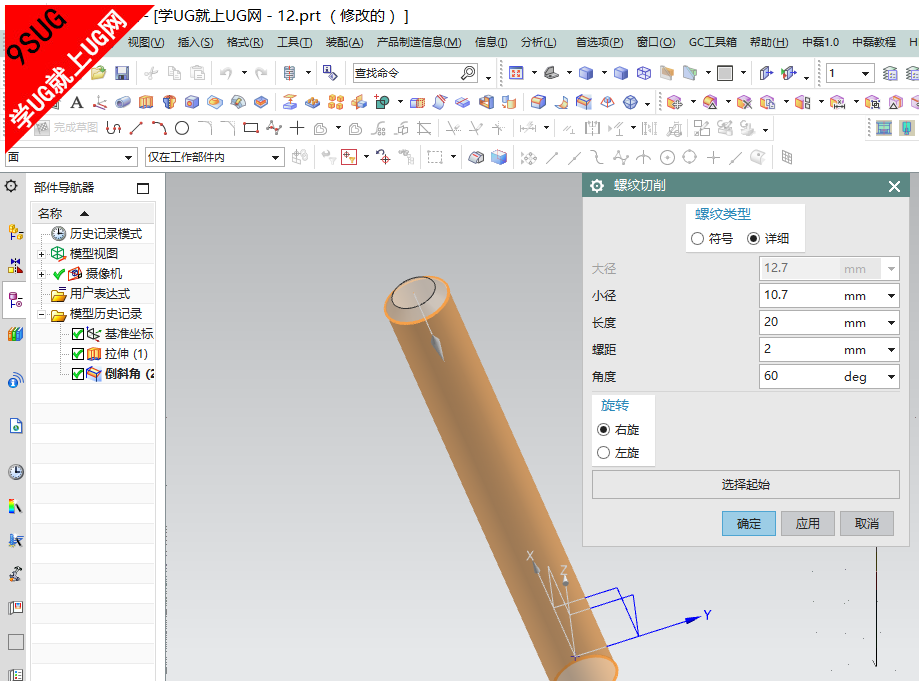Select the Profile sketch tool

click(113, 128)
